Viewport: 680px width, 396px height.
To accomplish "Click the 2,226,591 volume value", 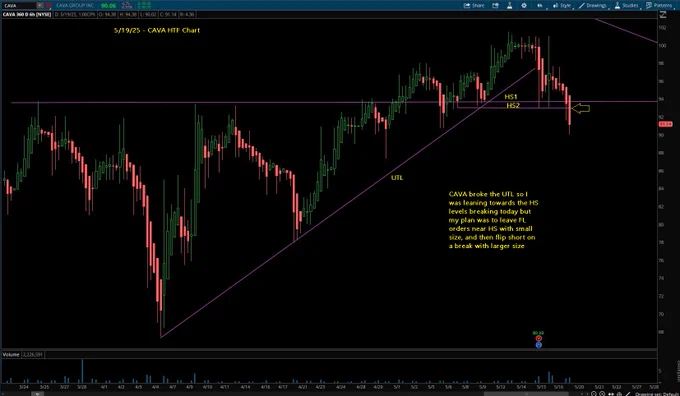I will (32, 354).
